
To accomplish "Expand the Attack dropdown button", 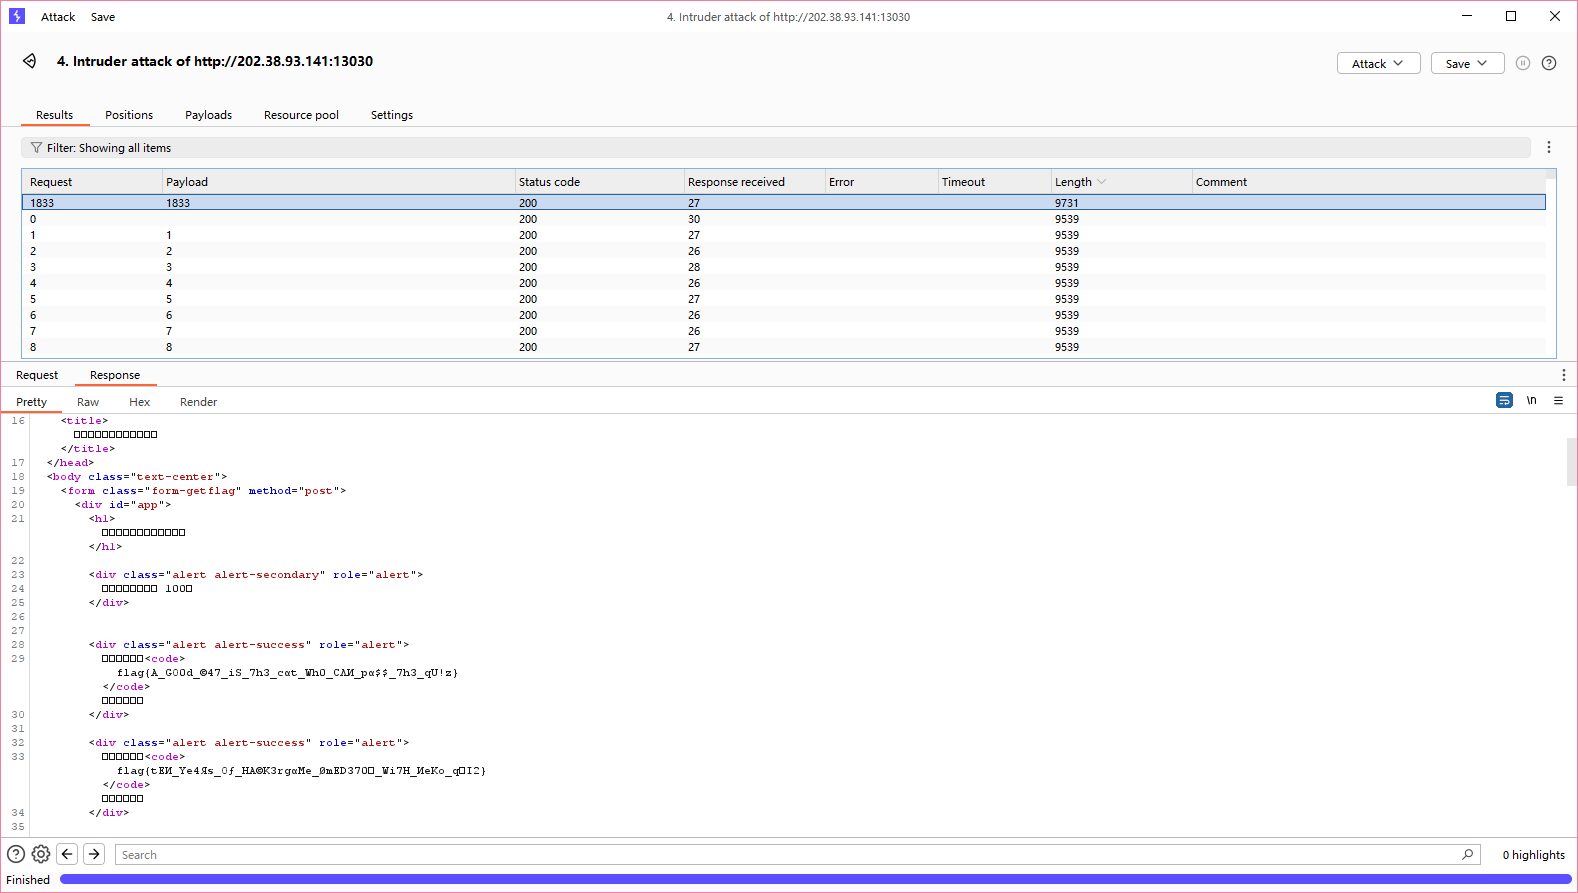I will (x=1378, y=63).
